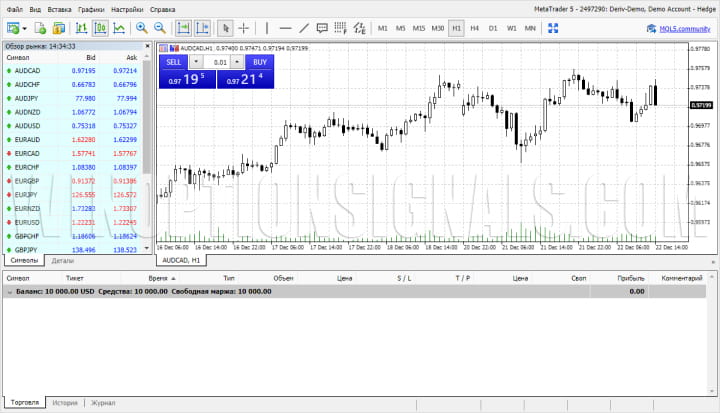720x413 pixels.
Task: Select the H1 timeframe button
Action: pyautogui.click(x=456, y=28)
